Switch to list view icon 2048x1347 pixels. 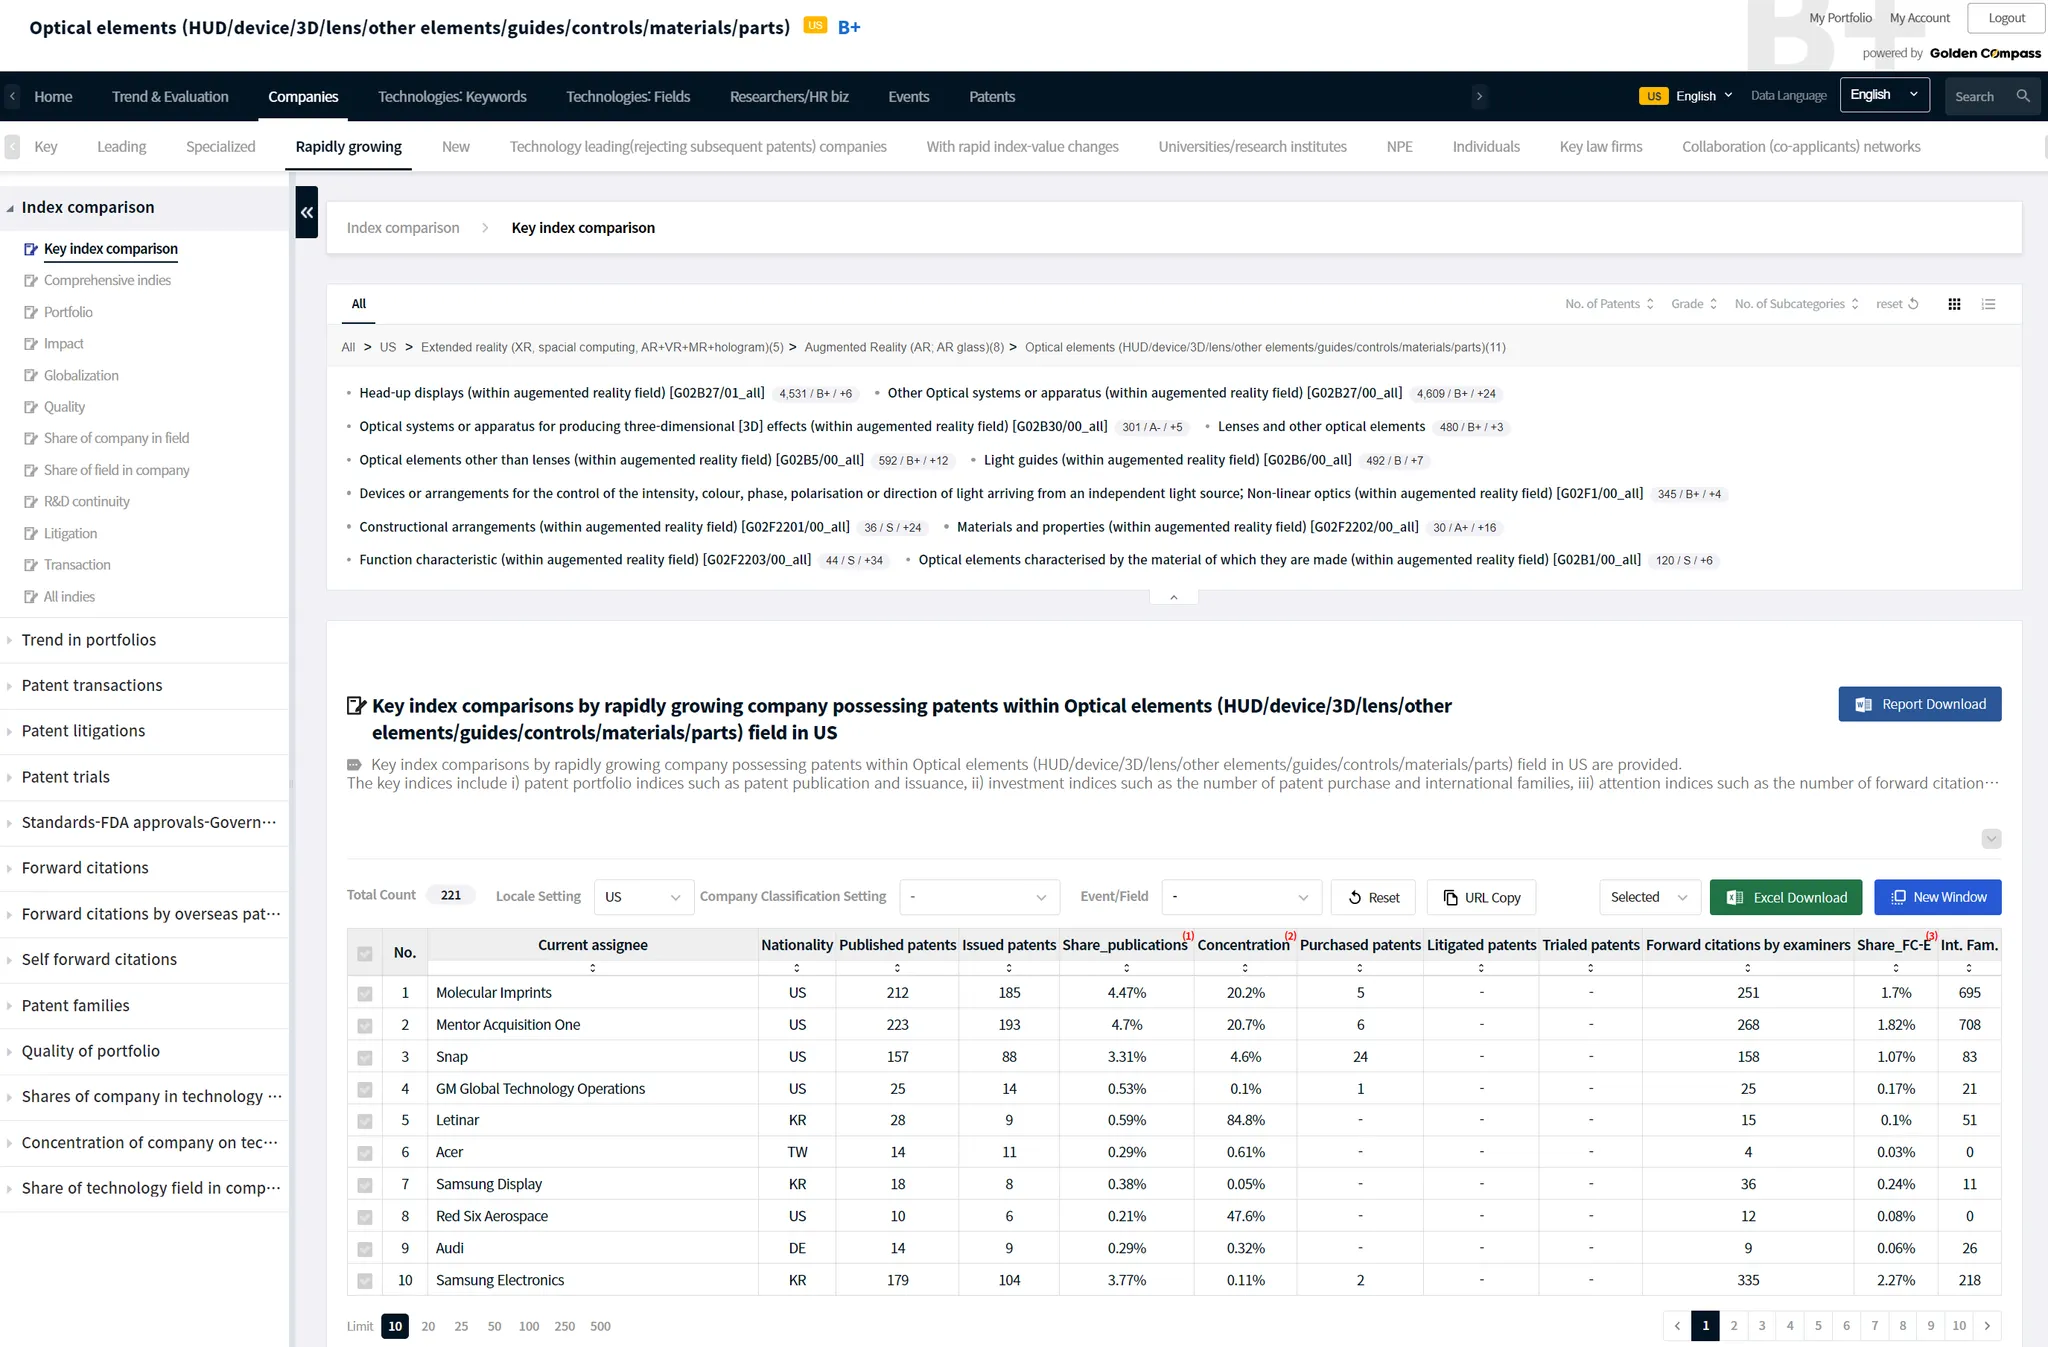(1988, 304)
